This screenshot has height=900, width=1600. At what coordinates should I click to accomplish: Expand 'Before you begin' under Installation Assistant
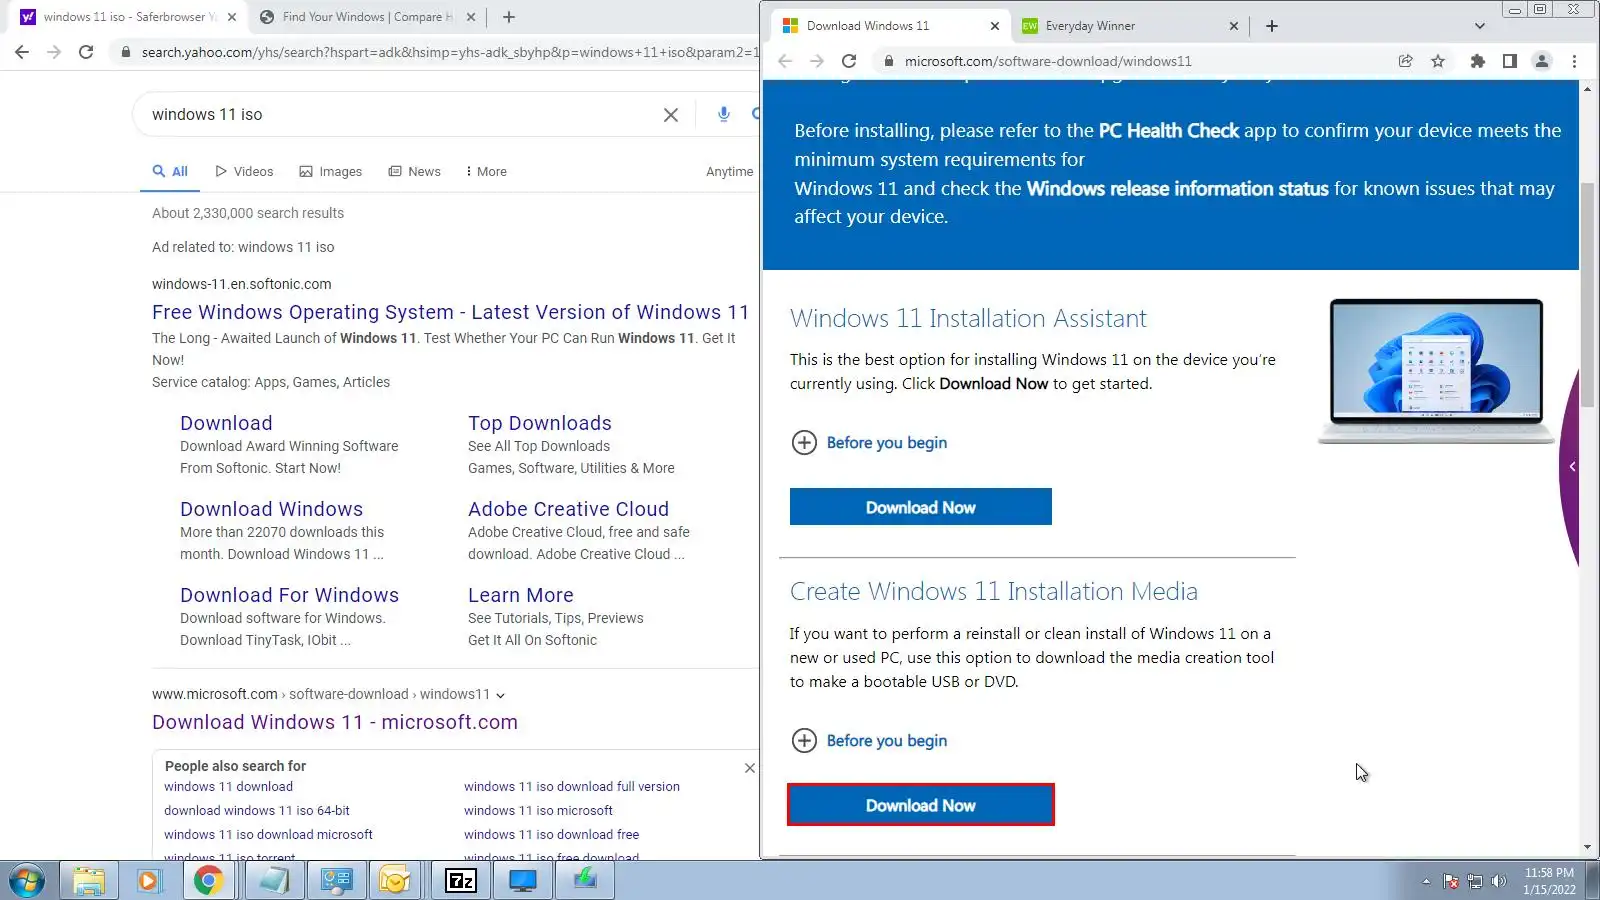click(869, 443)
